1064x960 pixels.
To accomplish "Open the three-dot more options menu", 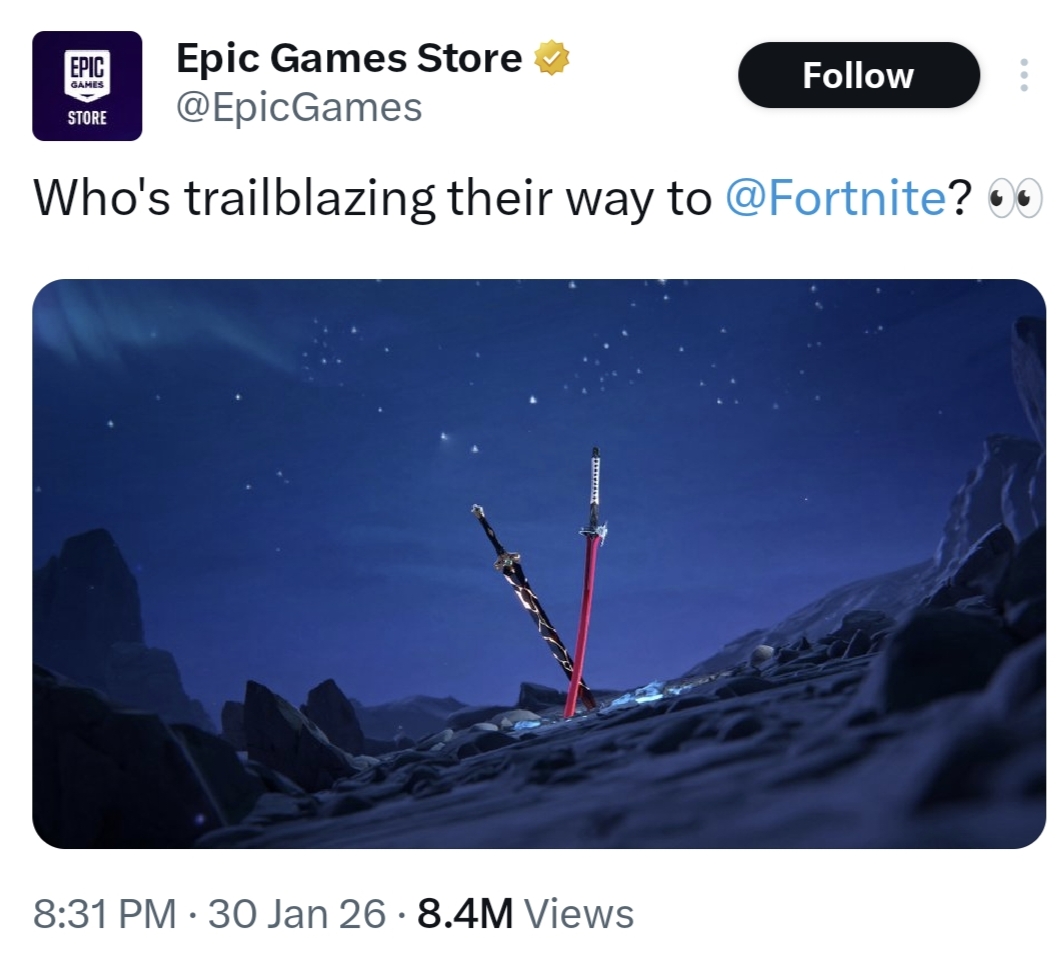I will tap(1024, 75).
